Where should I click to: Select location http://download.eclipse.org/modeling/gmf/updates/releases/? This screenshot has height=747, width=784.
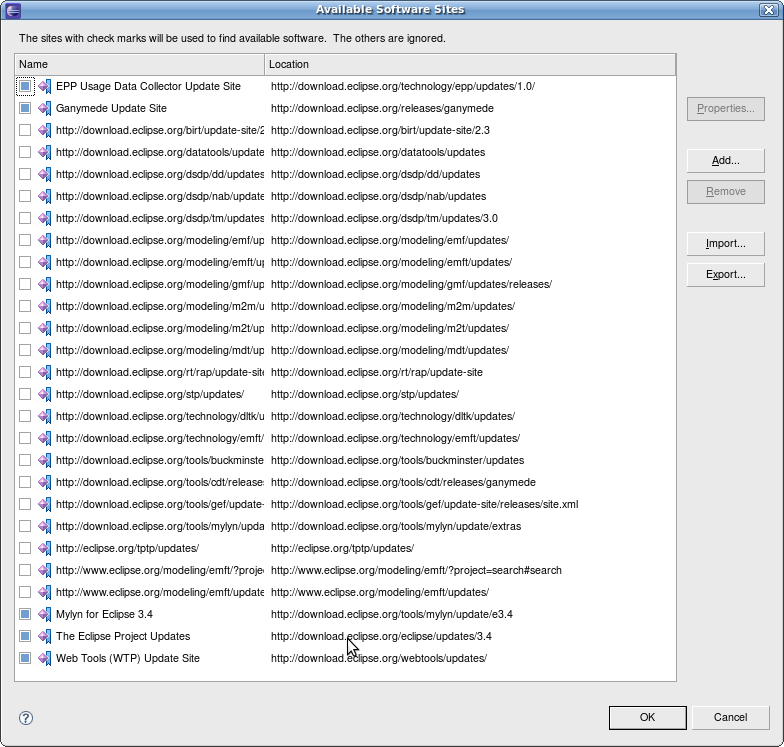412,284
